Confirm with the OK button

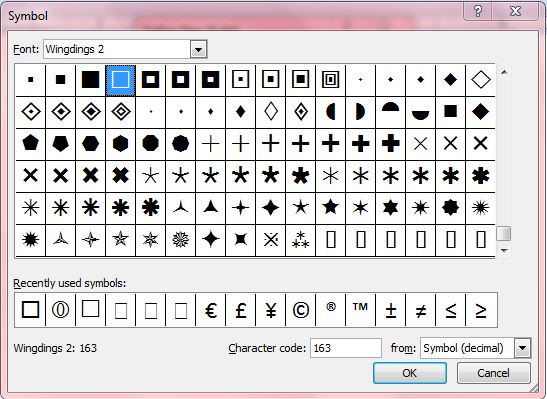(x=410, y=373)
